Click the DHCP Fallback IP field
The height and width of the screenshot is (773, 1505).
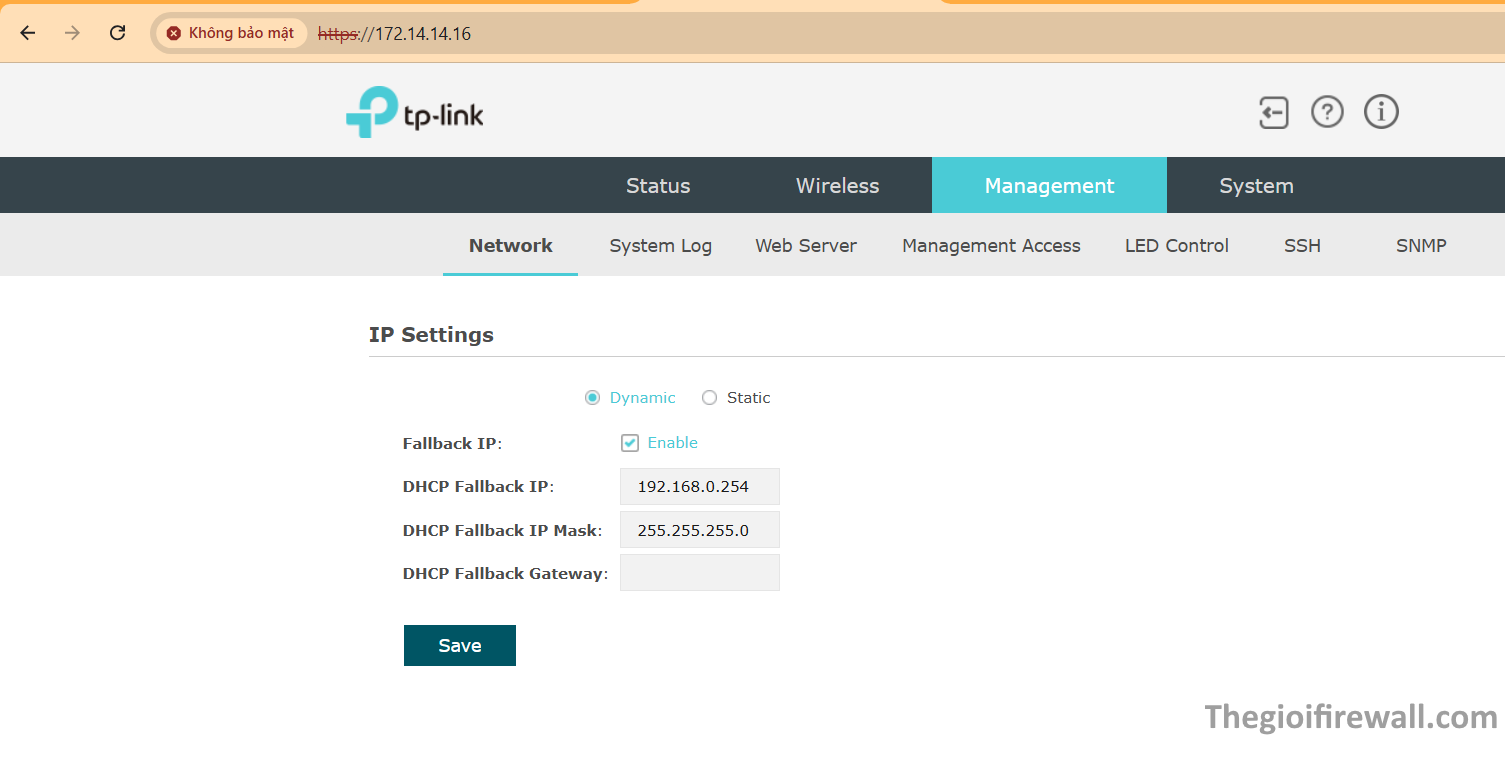point(699,487)
